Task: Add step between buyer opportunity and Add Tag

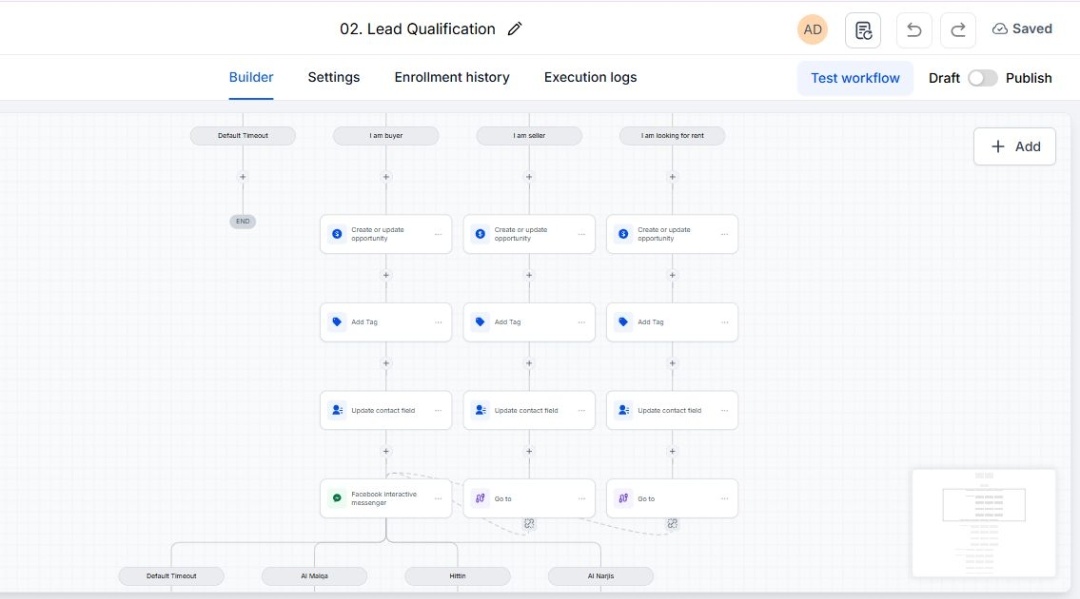Action: click(x=386, y=275)
